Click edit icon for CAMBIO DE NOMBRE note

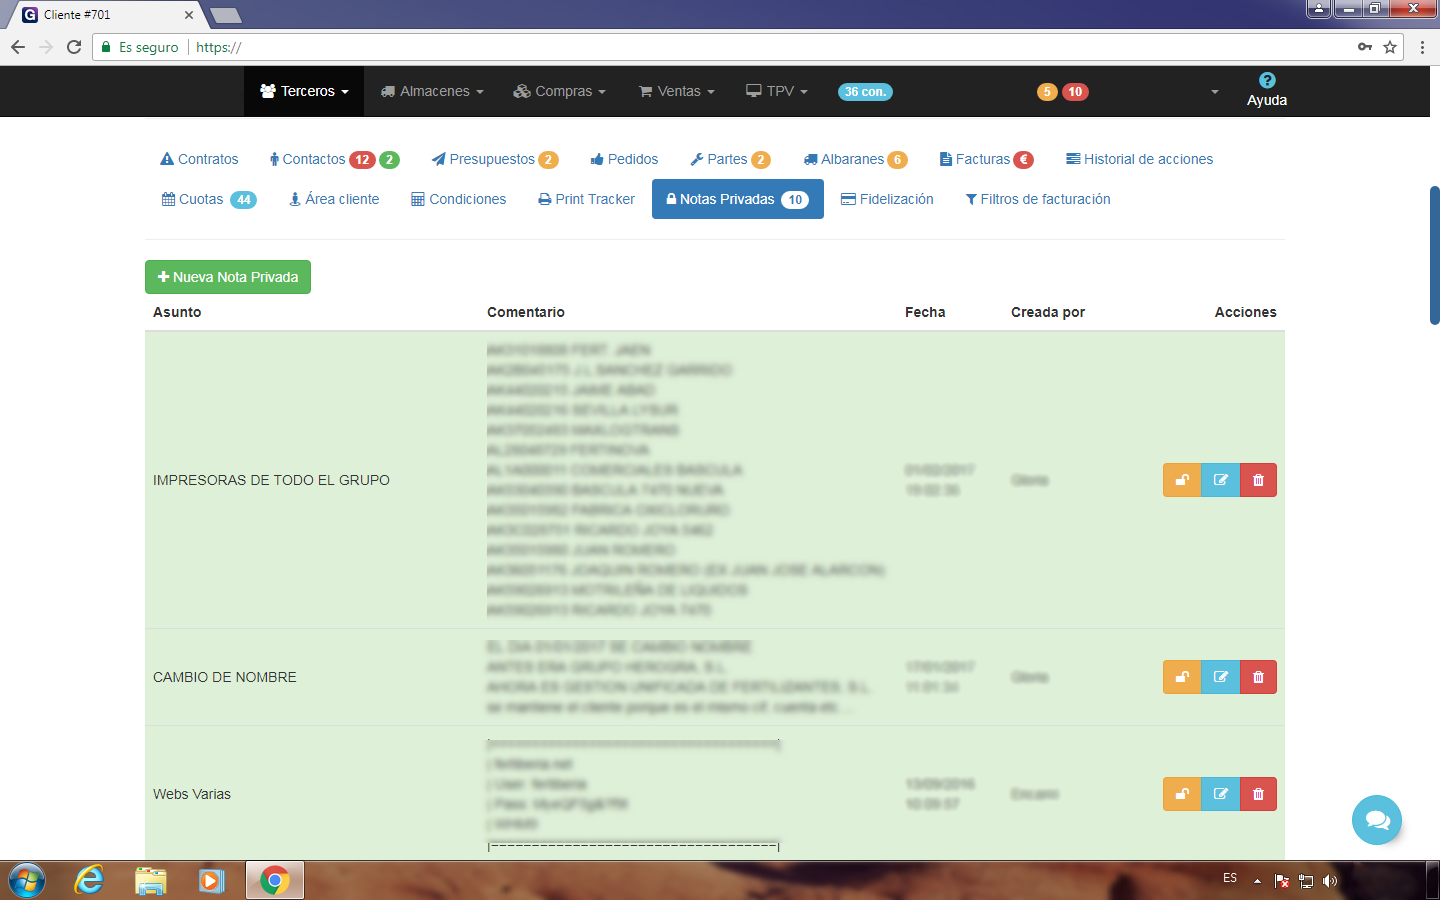coord(1220,677)
